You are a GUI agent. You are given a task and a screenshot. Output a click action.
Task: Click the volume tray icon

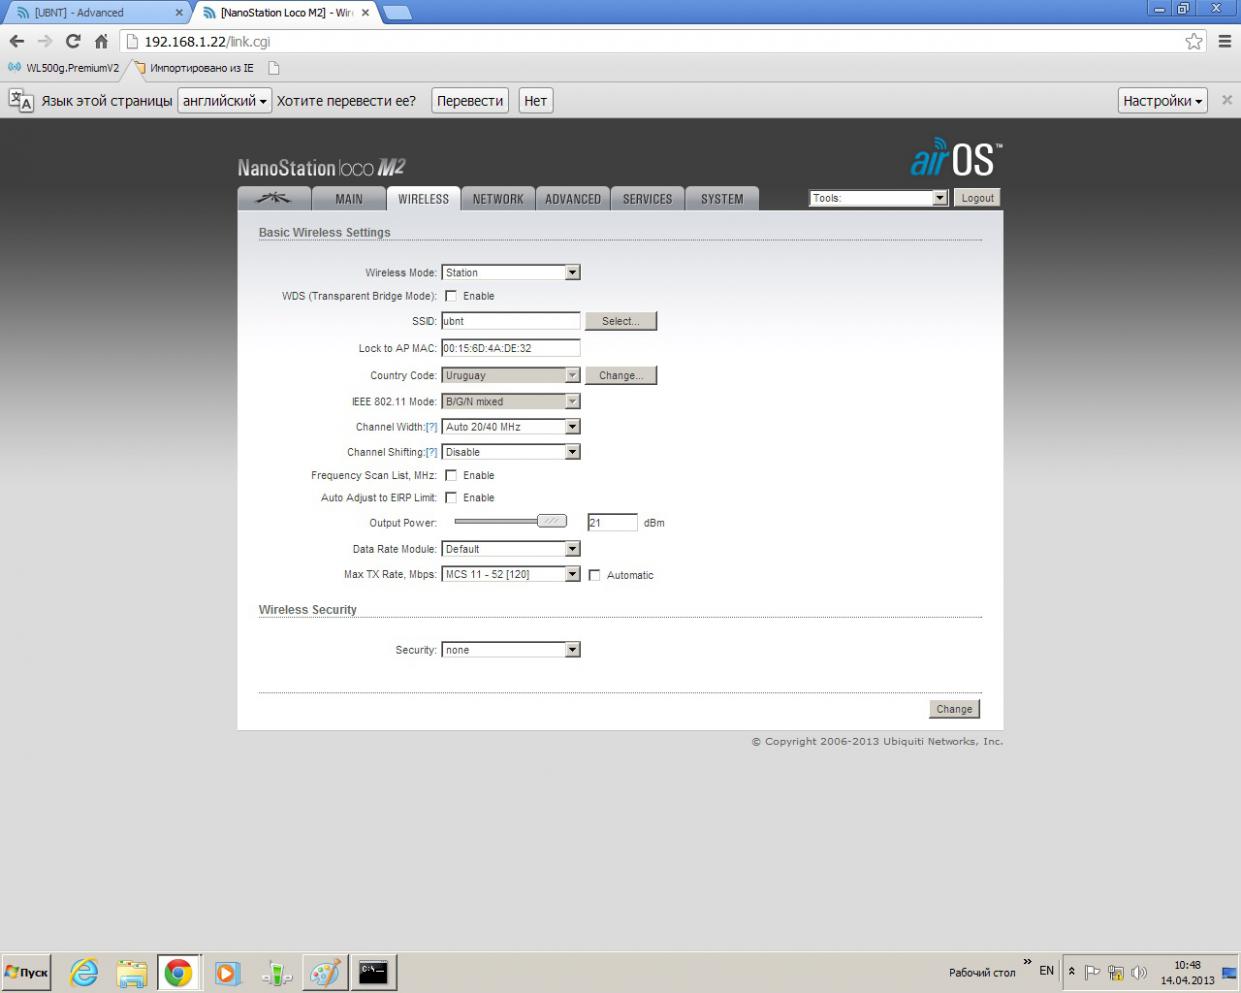click(1139, 972)
